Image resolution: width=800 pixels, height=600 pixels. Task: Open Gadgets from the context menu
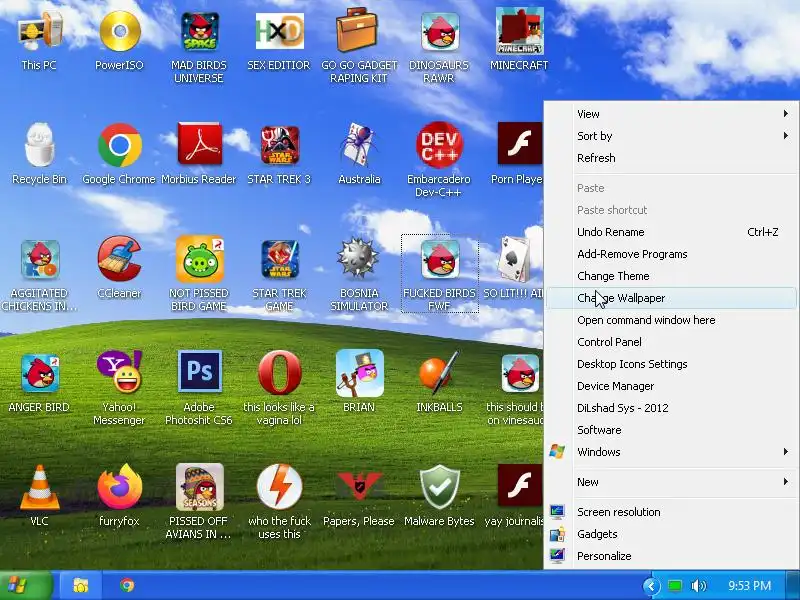pos(671,534)
